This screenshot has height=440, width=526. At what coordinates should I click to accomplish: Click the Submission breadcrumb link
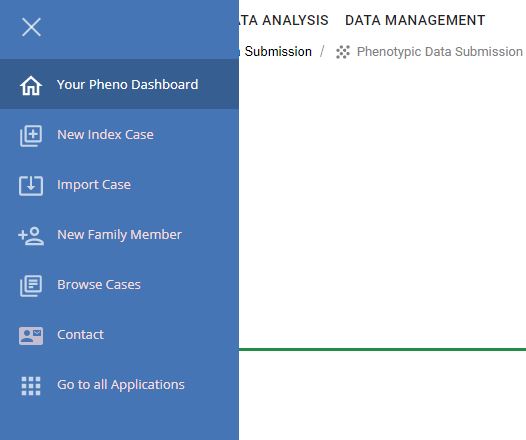pyautogui.click(x=278, y=52)
